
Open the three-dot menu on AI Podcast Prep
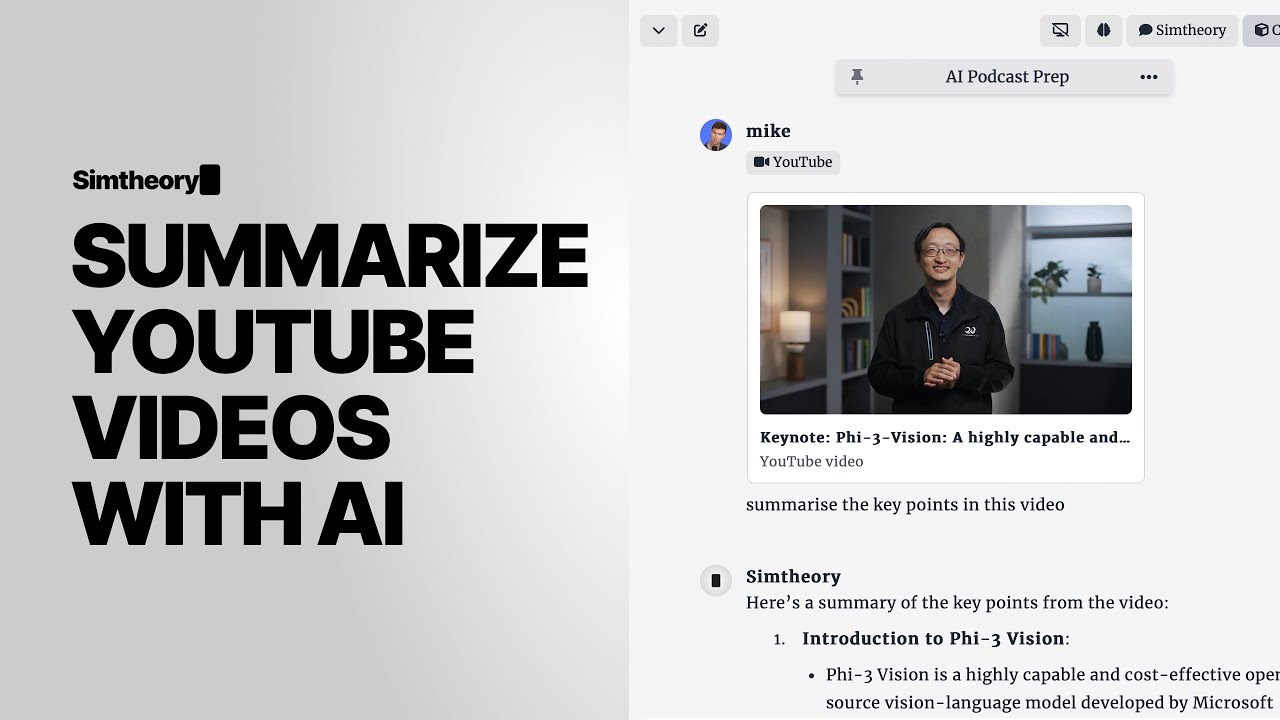(x=1149, y=77)
